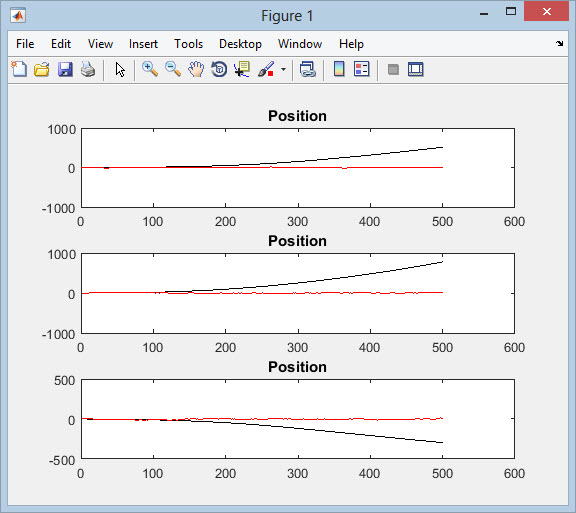Select the Brush/Select Data tool

(266, 69)
